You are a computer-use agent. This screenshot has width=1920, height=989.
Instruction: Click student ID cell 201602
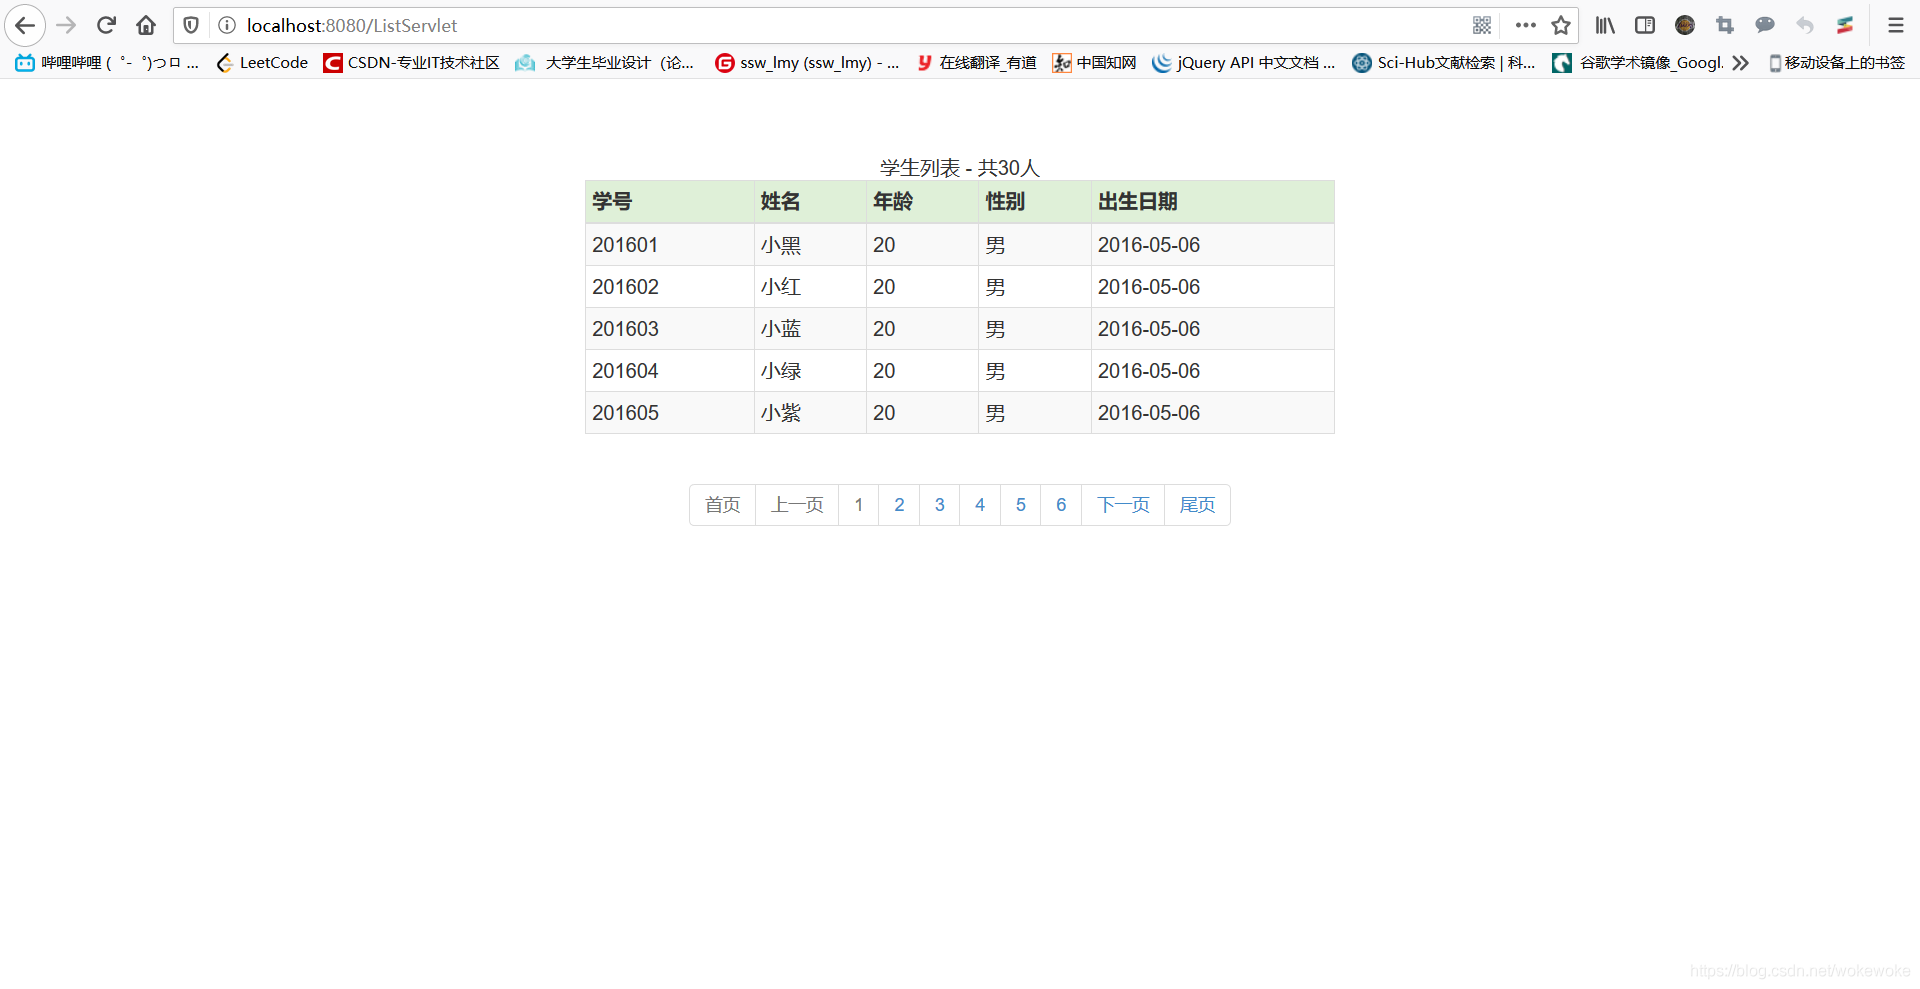point(670,287)
